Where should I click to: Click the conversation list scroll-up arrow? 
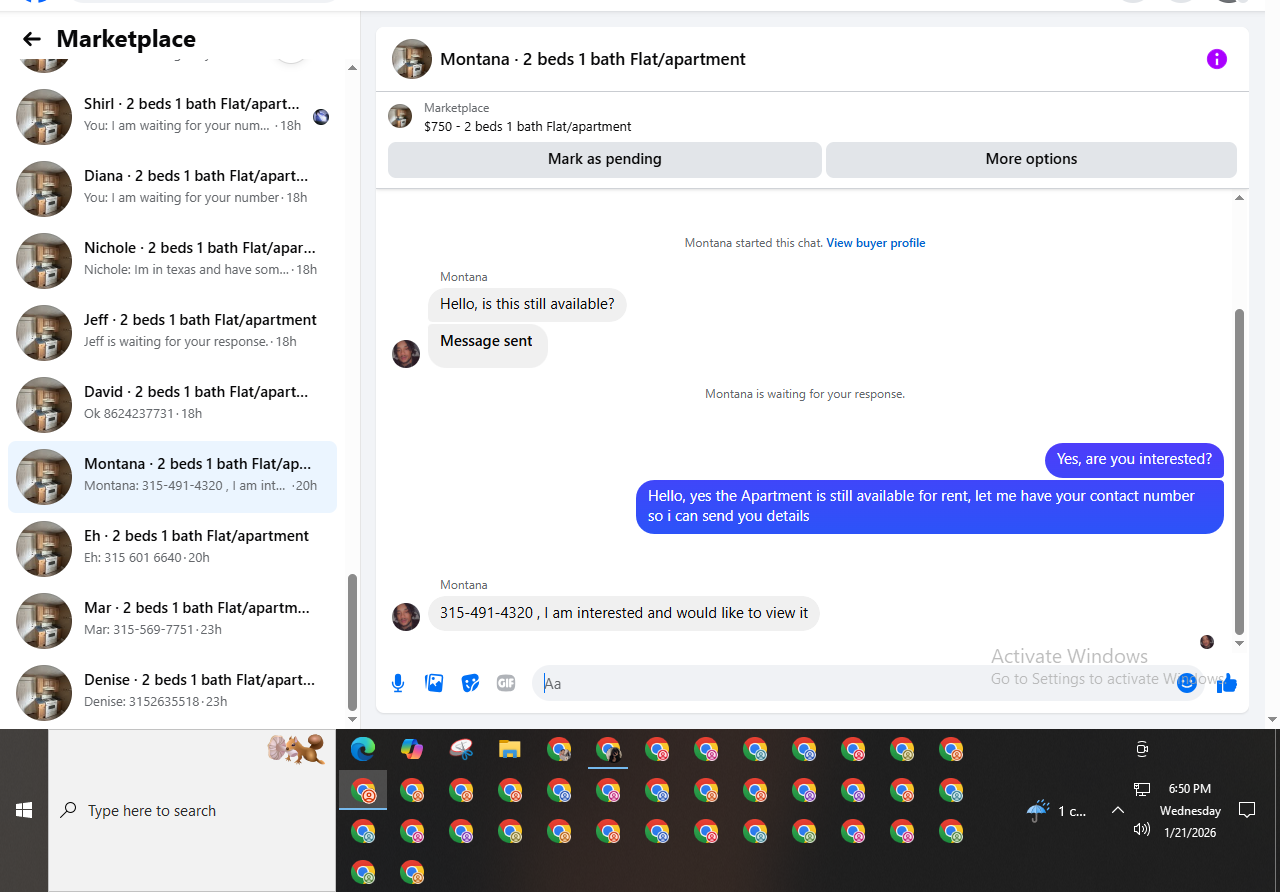[x=352, y=68]
